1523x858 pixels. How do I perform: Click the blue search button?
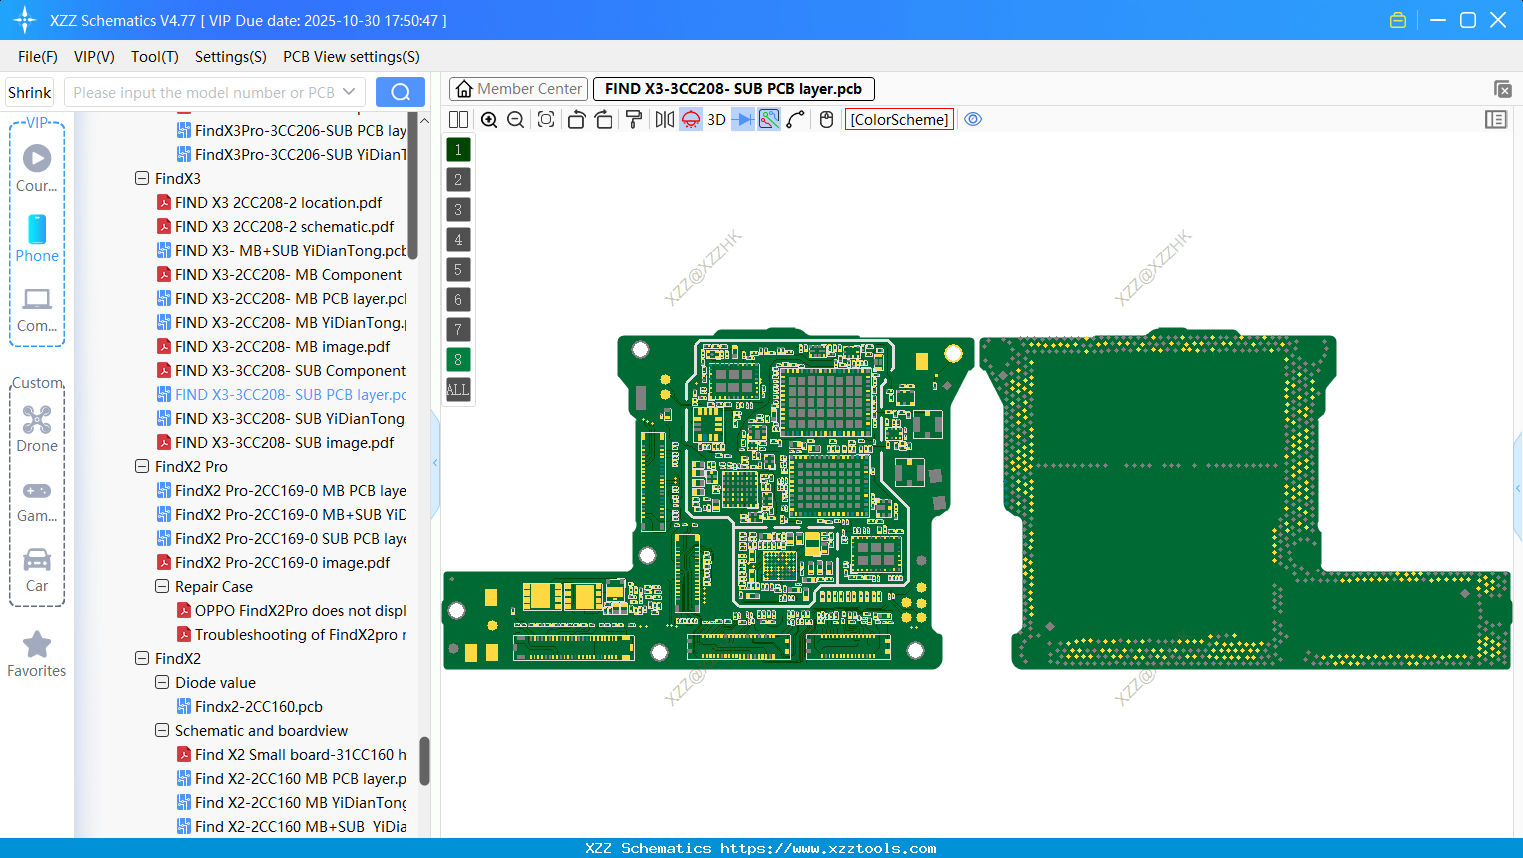400,92
